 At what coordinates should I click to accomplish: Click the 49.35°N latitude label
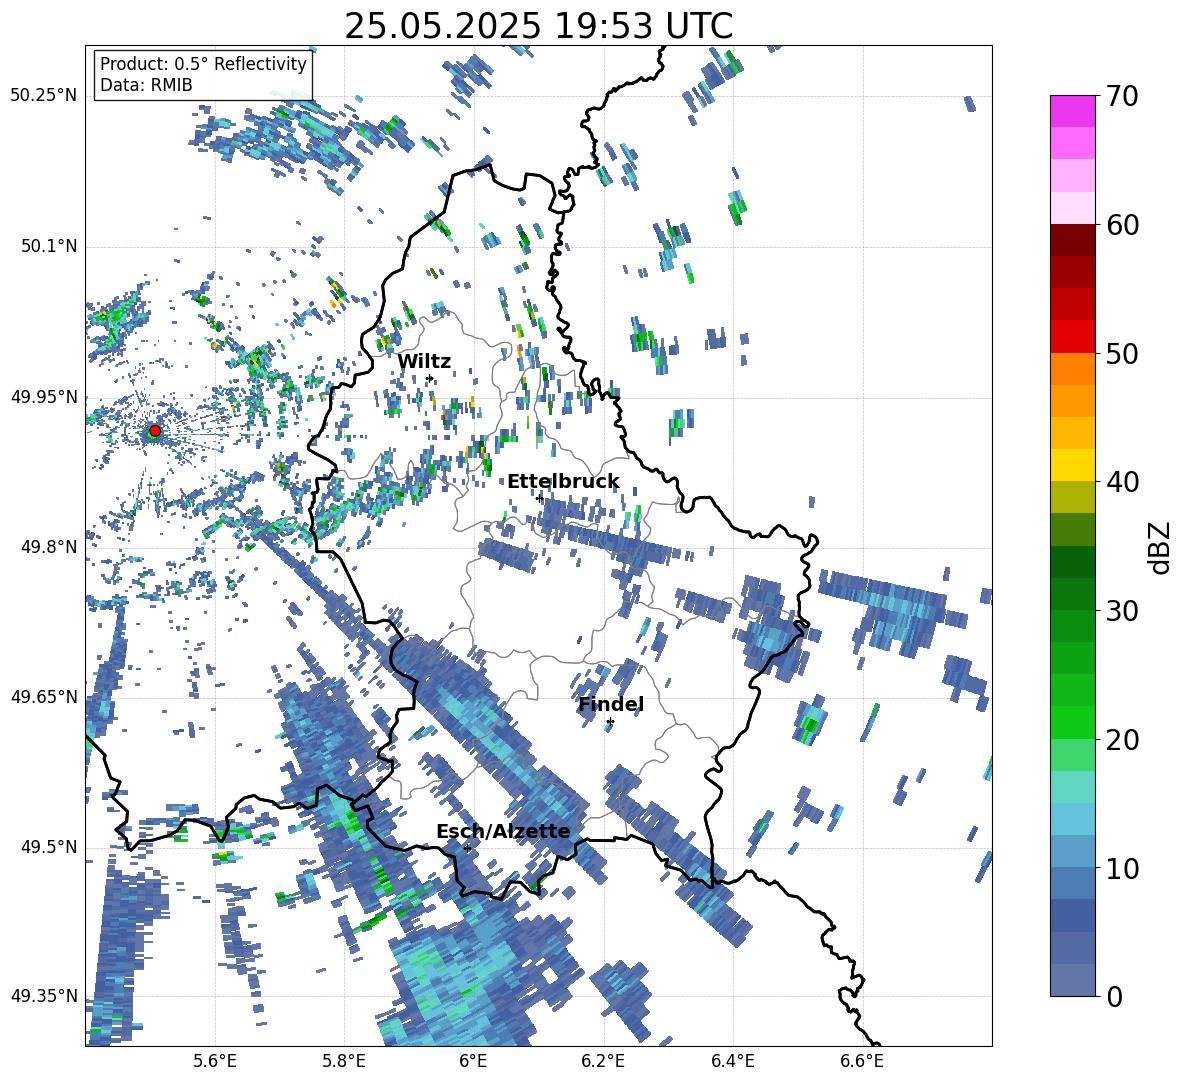(x=44, y=996)
